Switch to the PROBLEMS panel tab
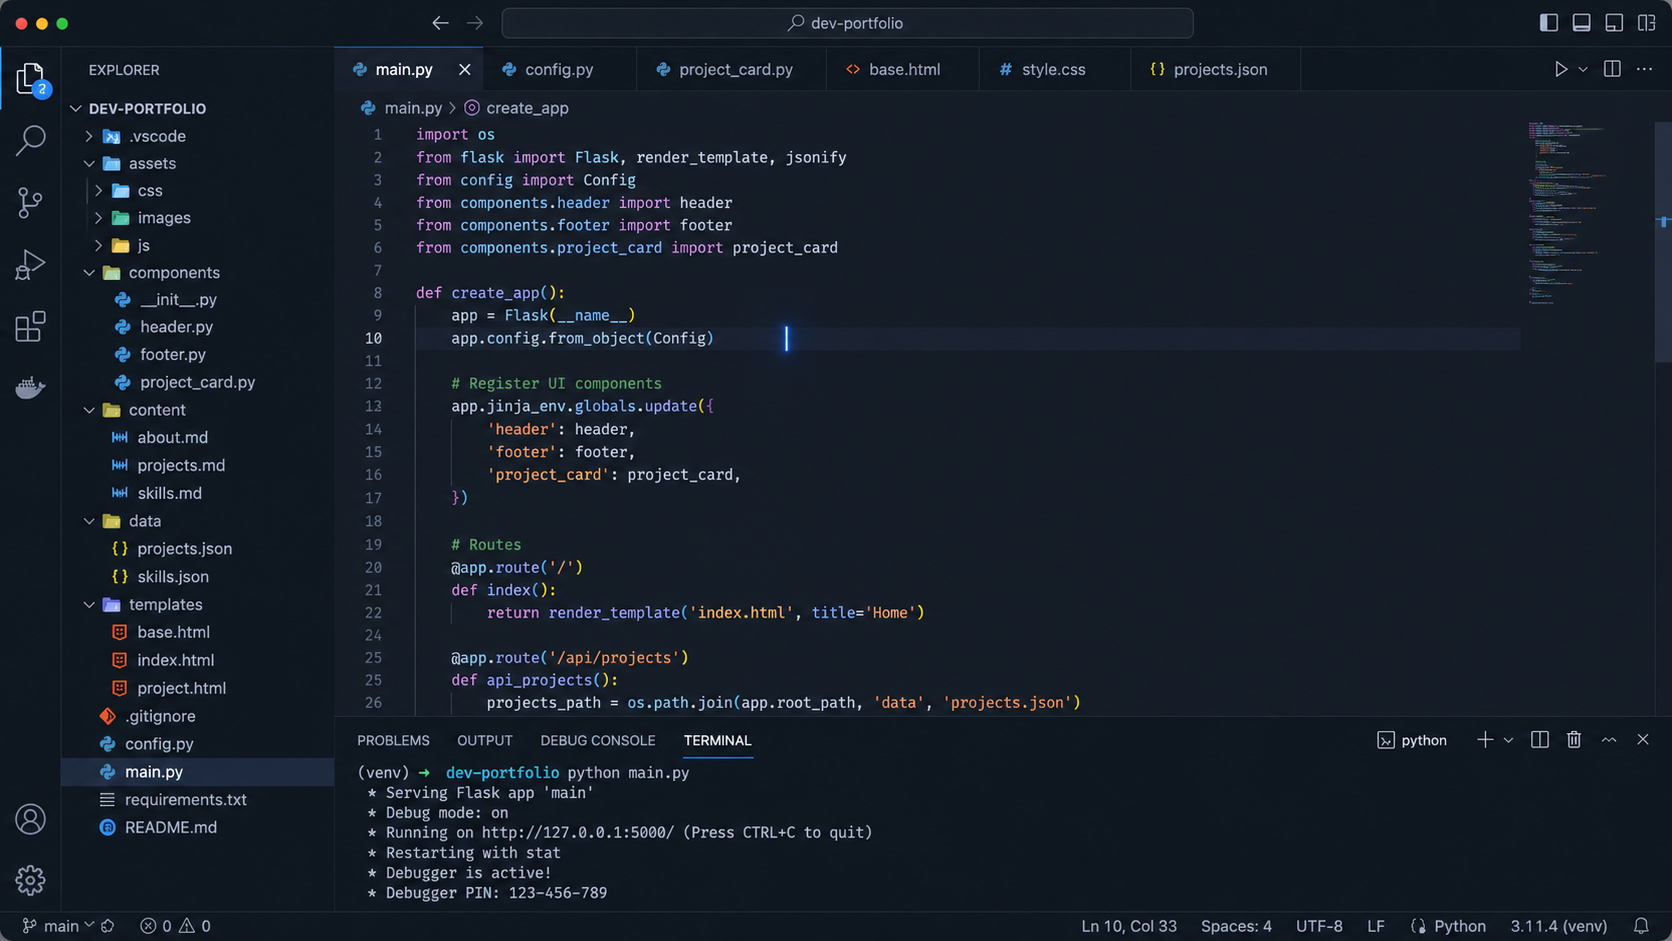 click(x=393, y=740)
